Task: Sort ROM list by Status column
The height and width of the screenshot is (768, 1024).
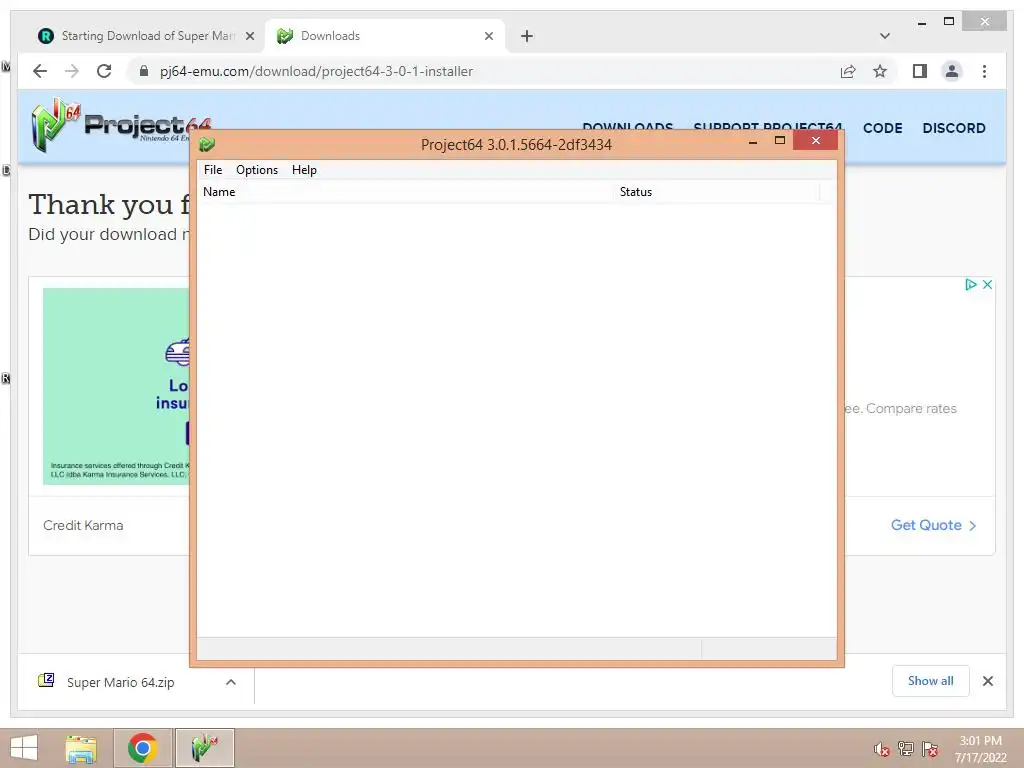Action: coord(716,192)
